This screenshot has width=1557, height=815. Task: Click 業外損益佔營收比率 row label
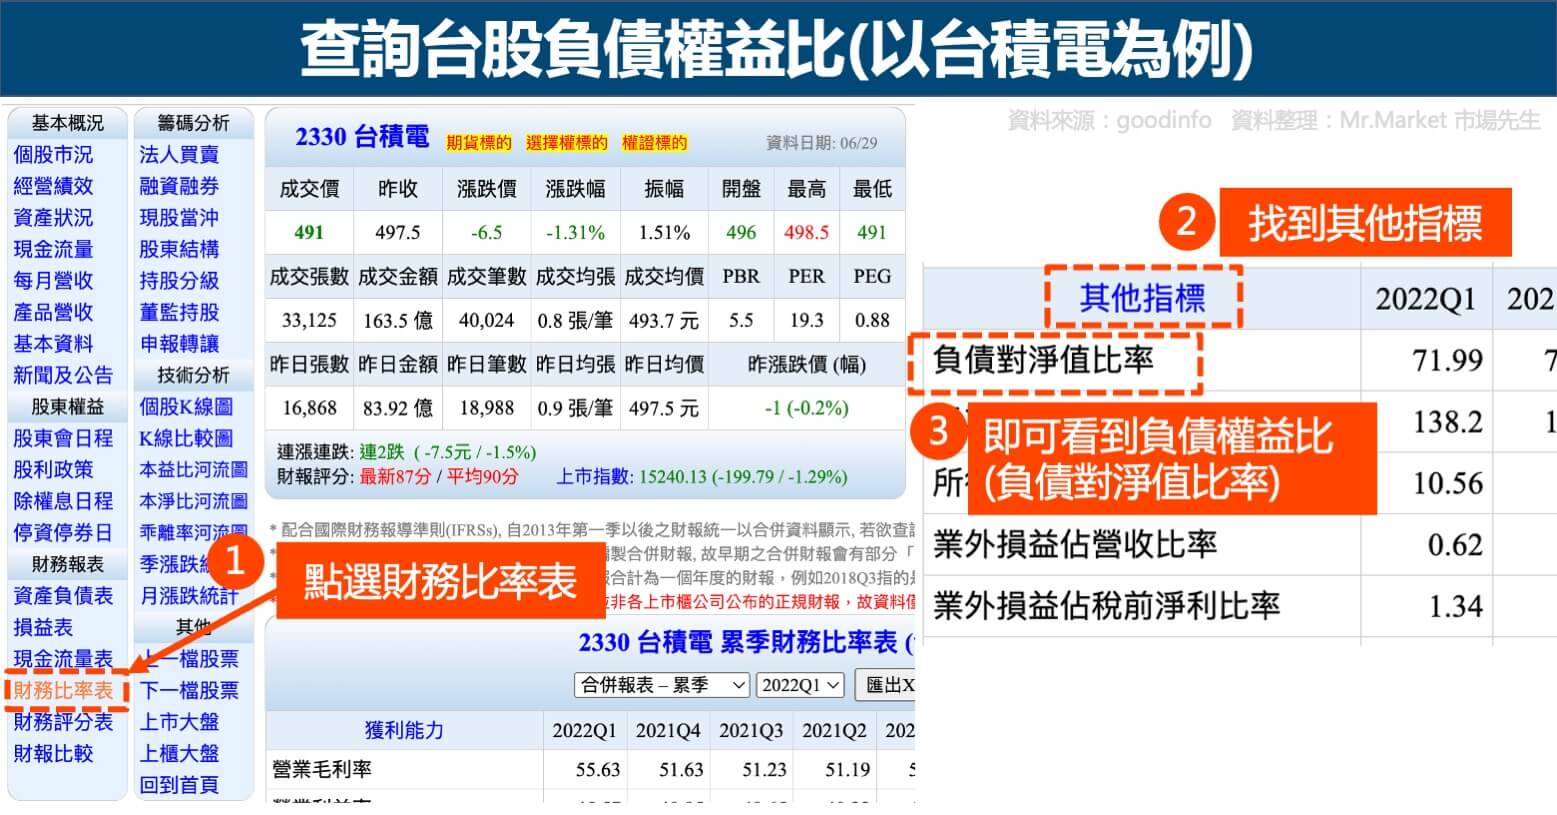(1075, 544)
